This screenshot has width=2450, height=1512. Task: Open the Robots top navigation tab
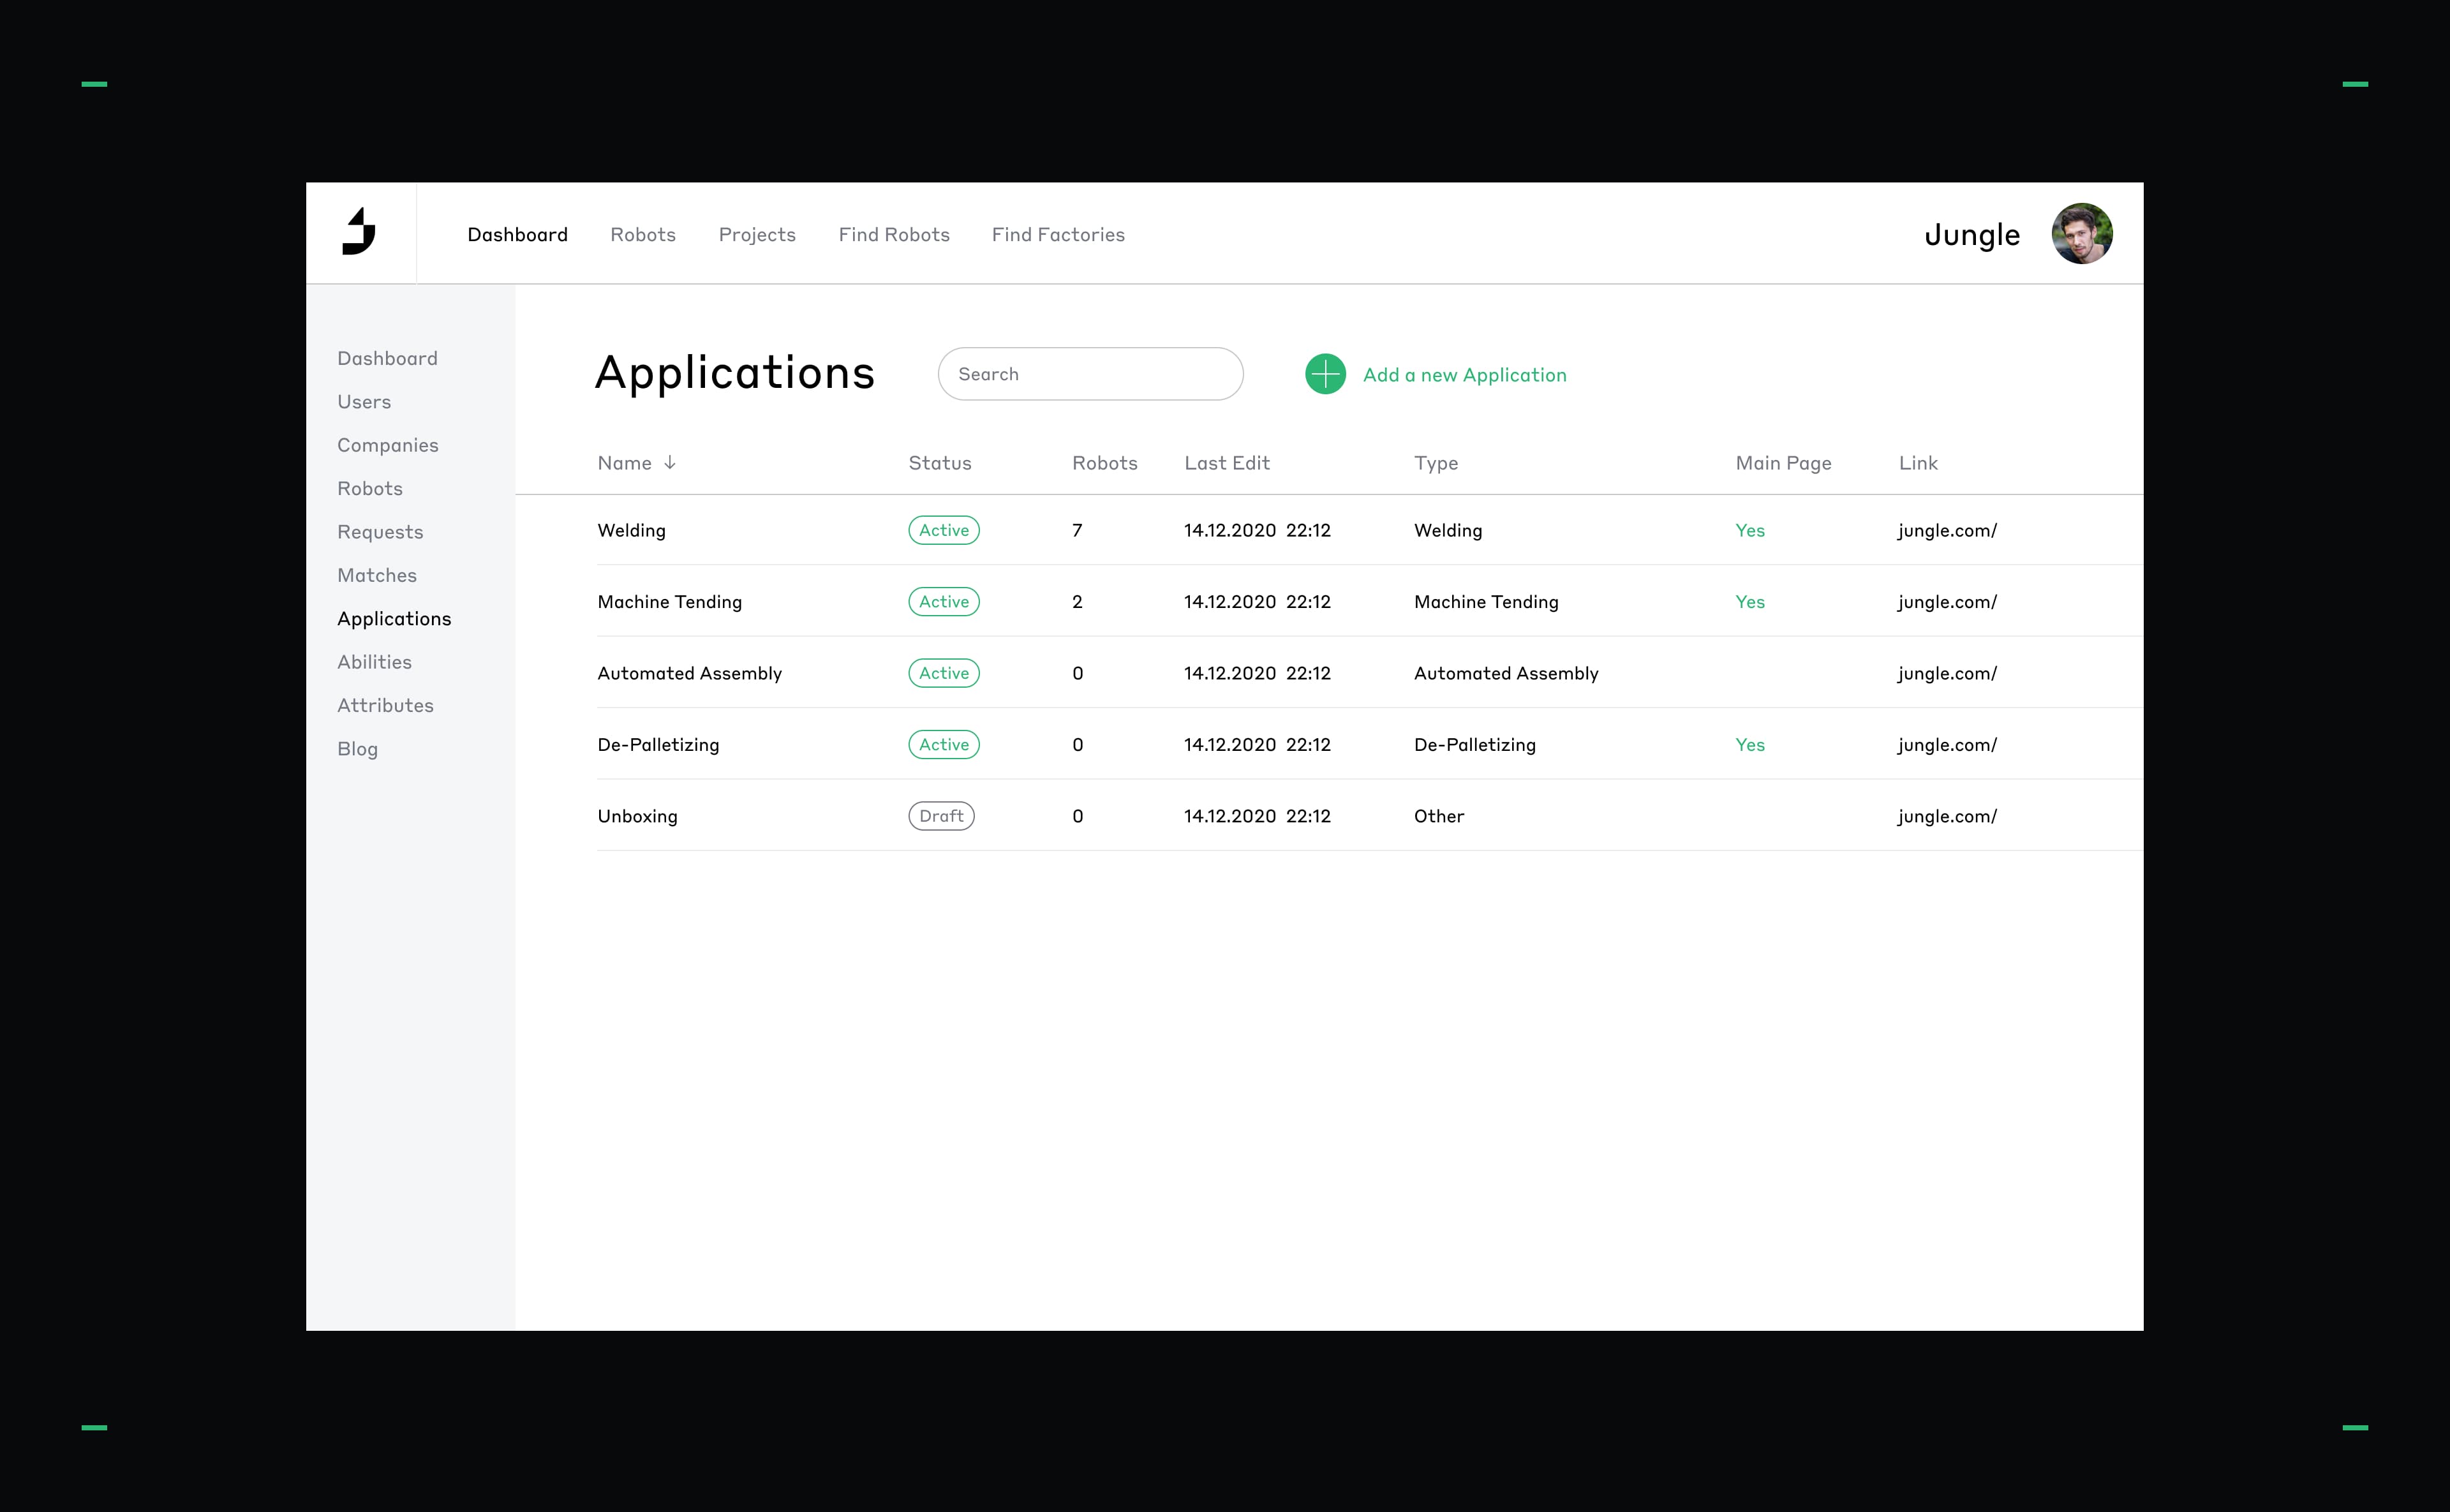coord(643,234)
